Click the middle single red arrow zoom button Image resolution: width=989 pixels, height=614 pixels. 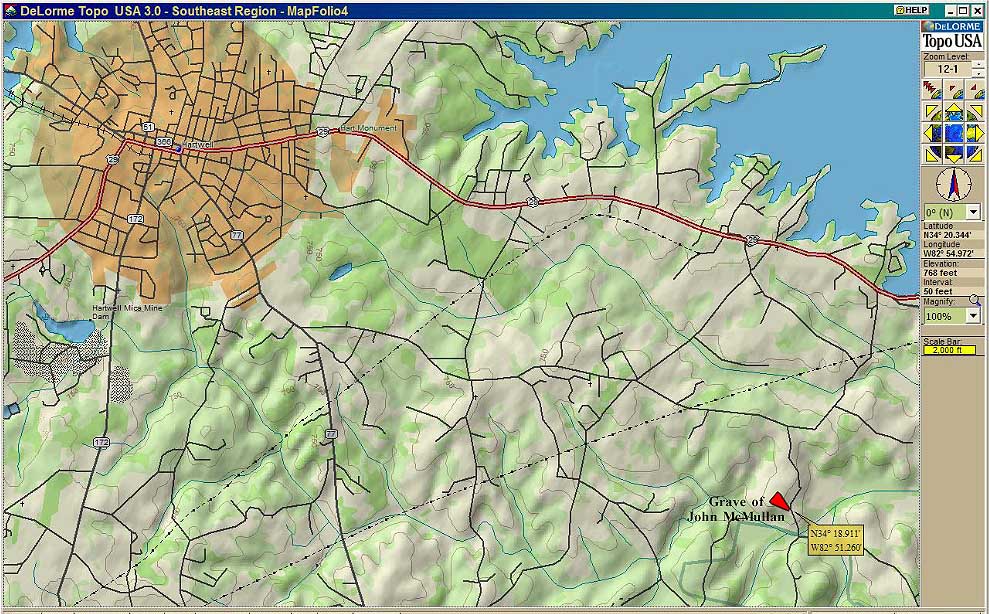click(x=954, y=90)
